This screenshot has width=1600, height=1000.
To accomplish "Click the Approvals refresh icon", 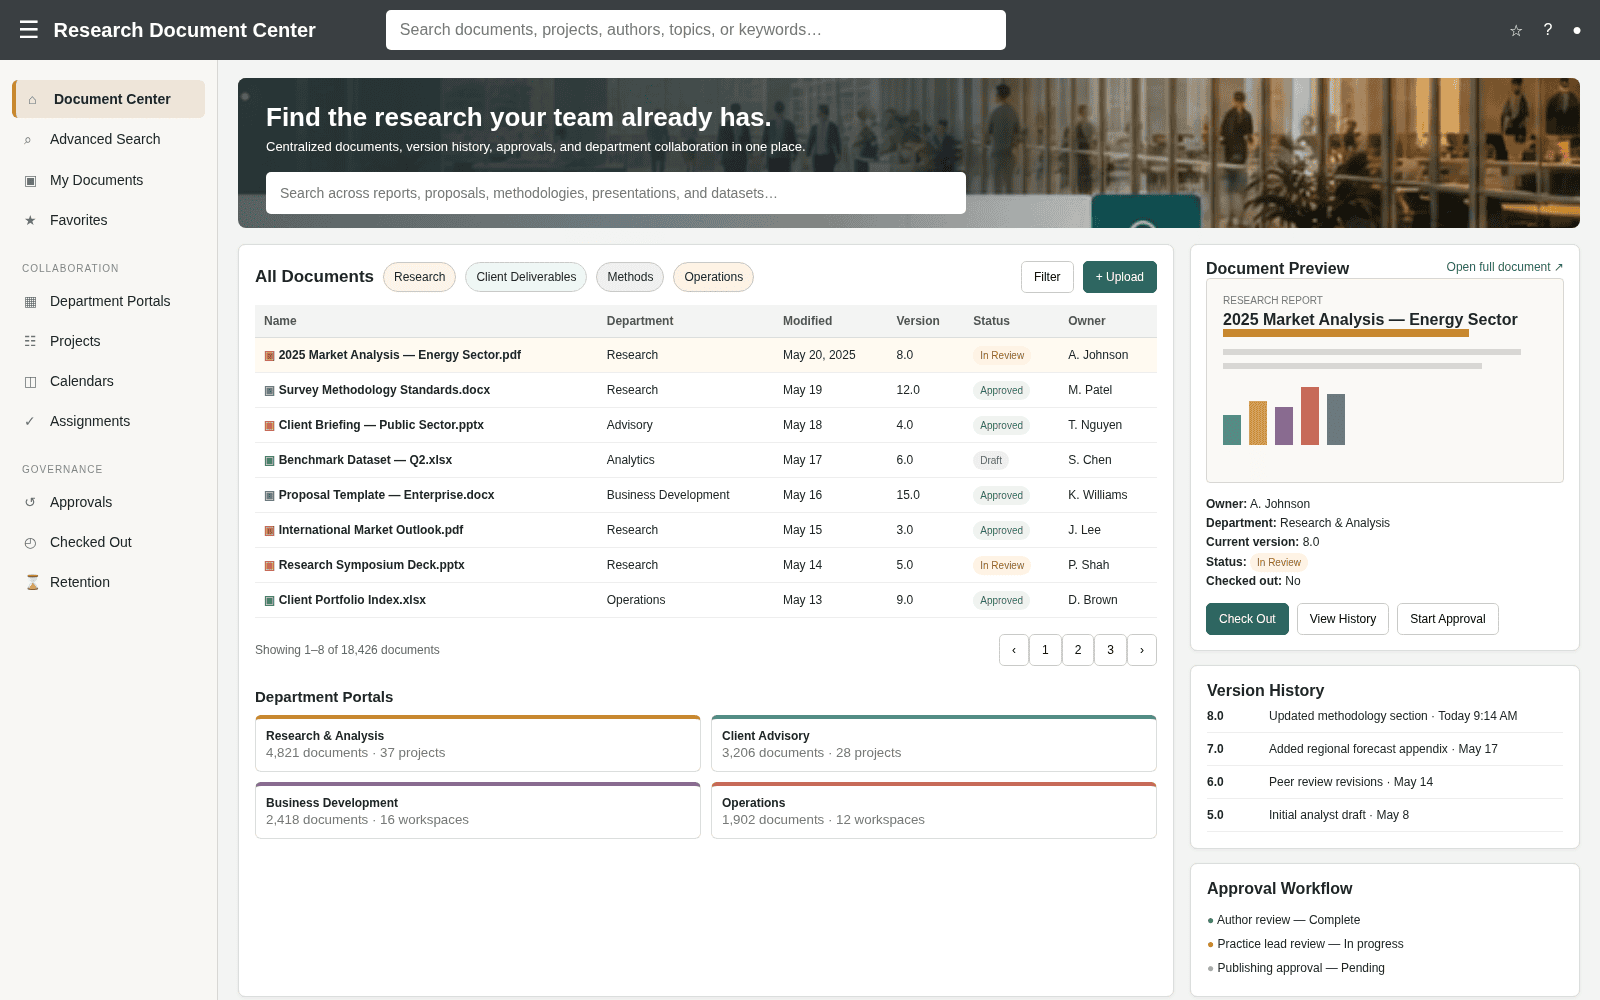I will [30, 503].
